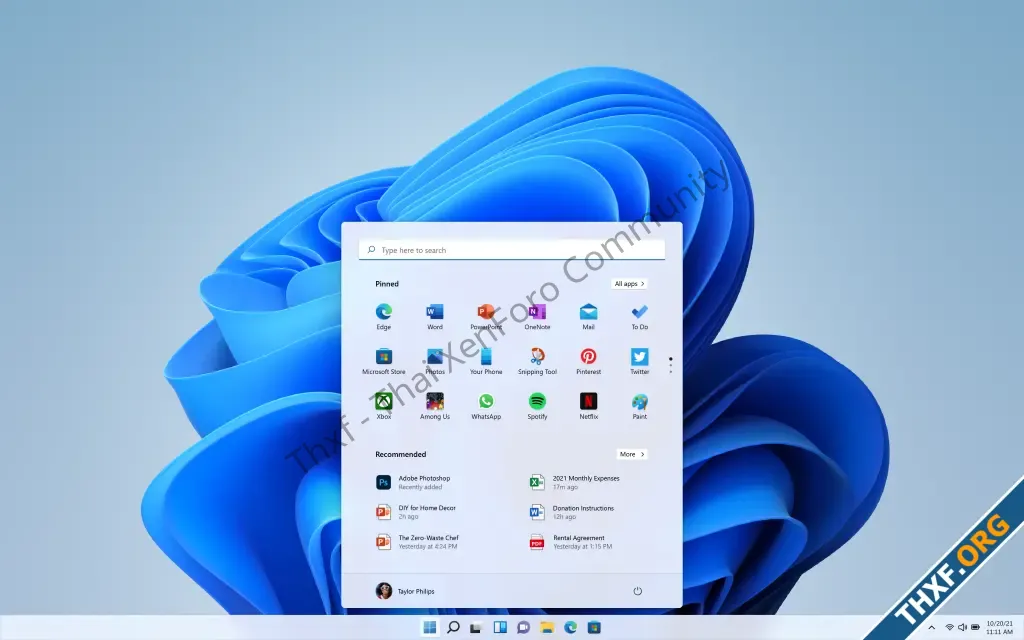Open Chat on the taskbar
Viewport: 1024px width, 640px height.
523,628
